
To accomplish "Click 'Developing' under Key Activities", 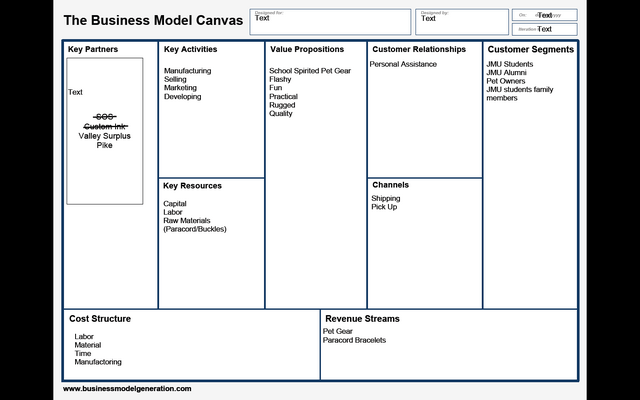I will [x=182, y=97].
